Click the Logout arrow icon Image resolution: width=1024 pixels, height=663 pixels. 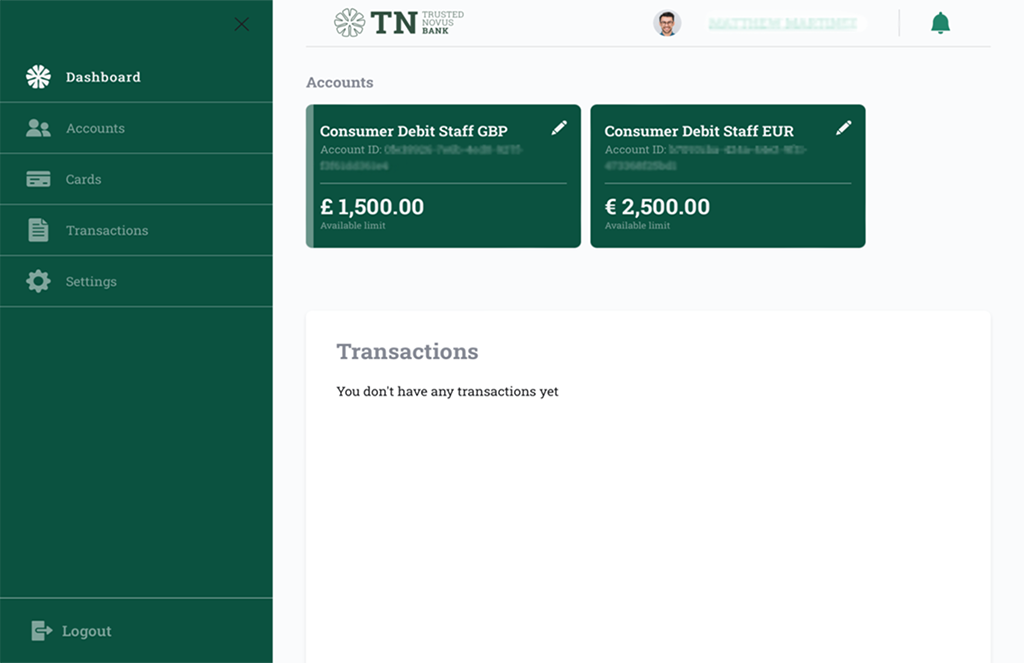pyautogui.click(x=41, y=631)
